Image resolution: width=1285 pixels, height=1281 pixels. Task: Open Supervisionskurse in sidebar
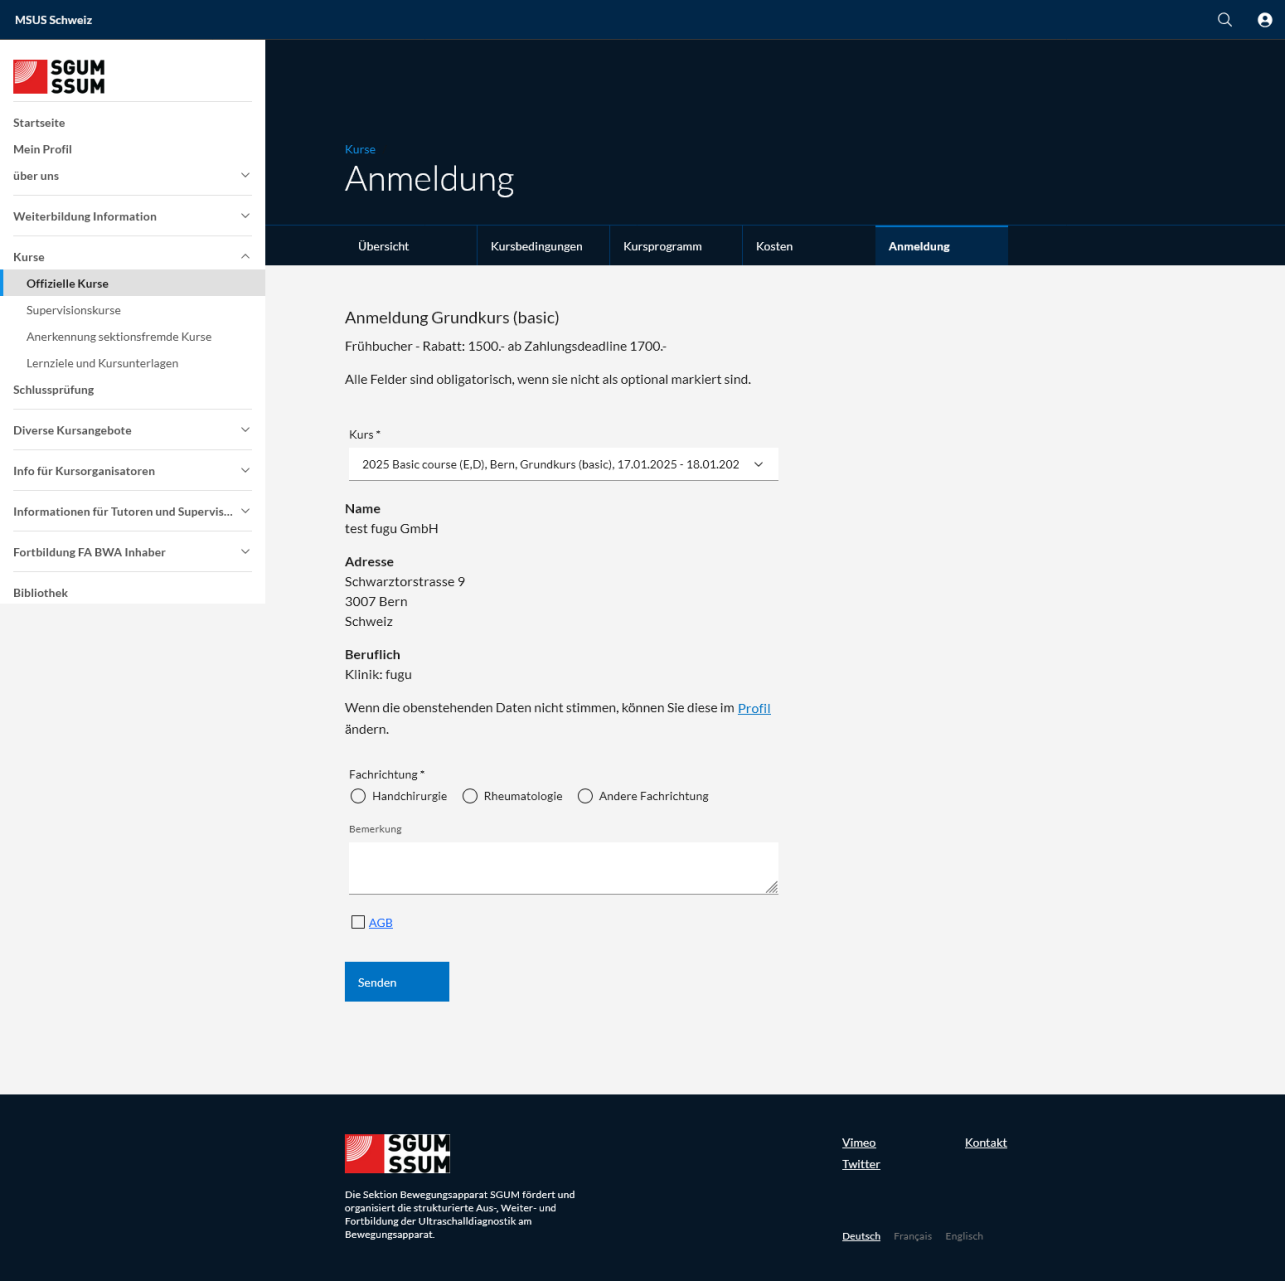pyautogui.click(x=73, y=310)
